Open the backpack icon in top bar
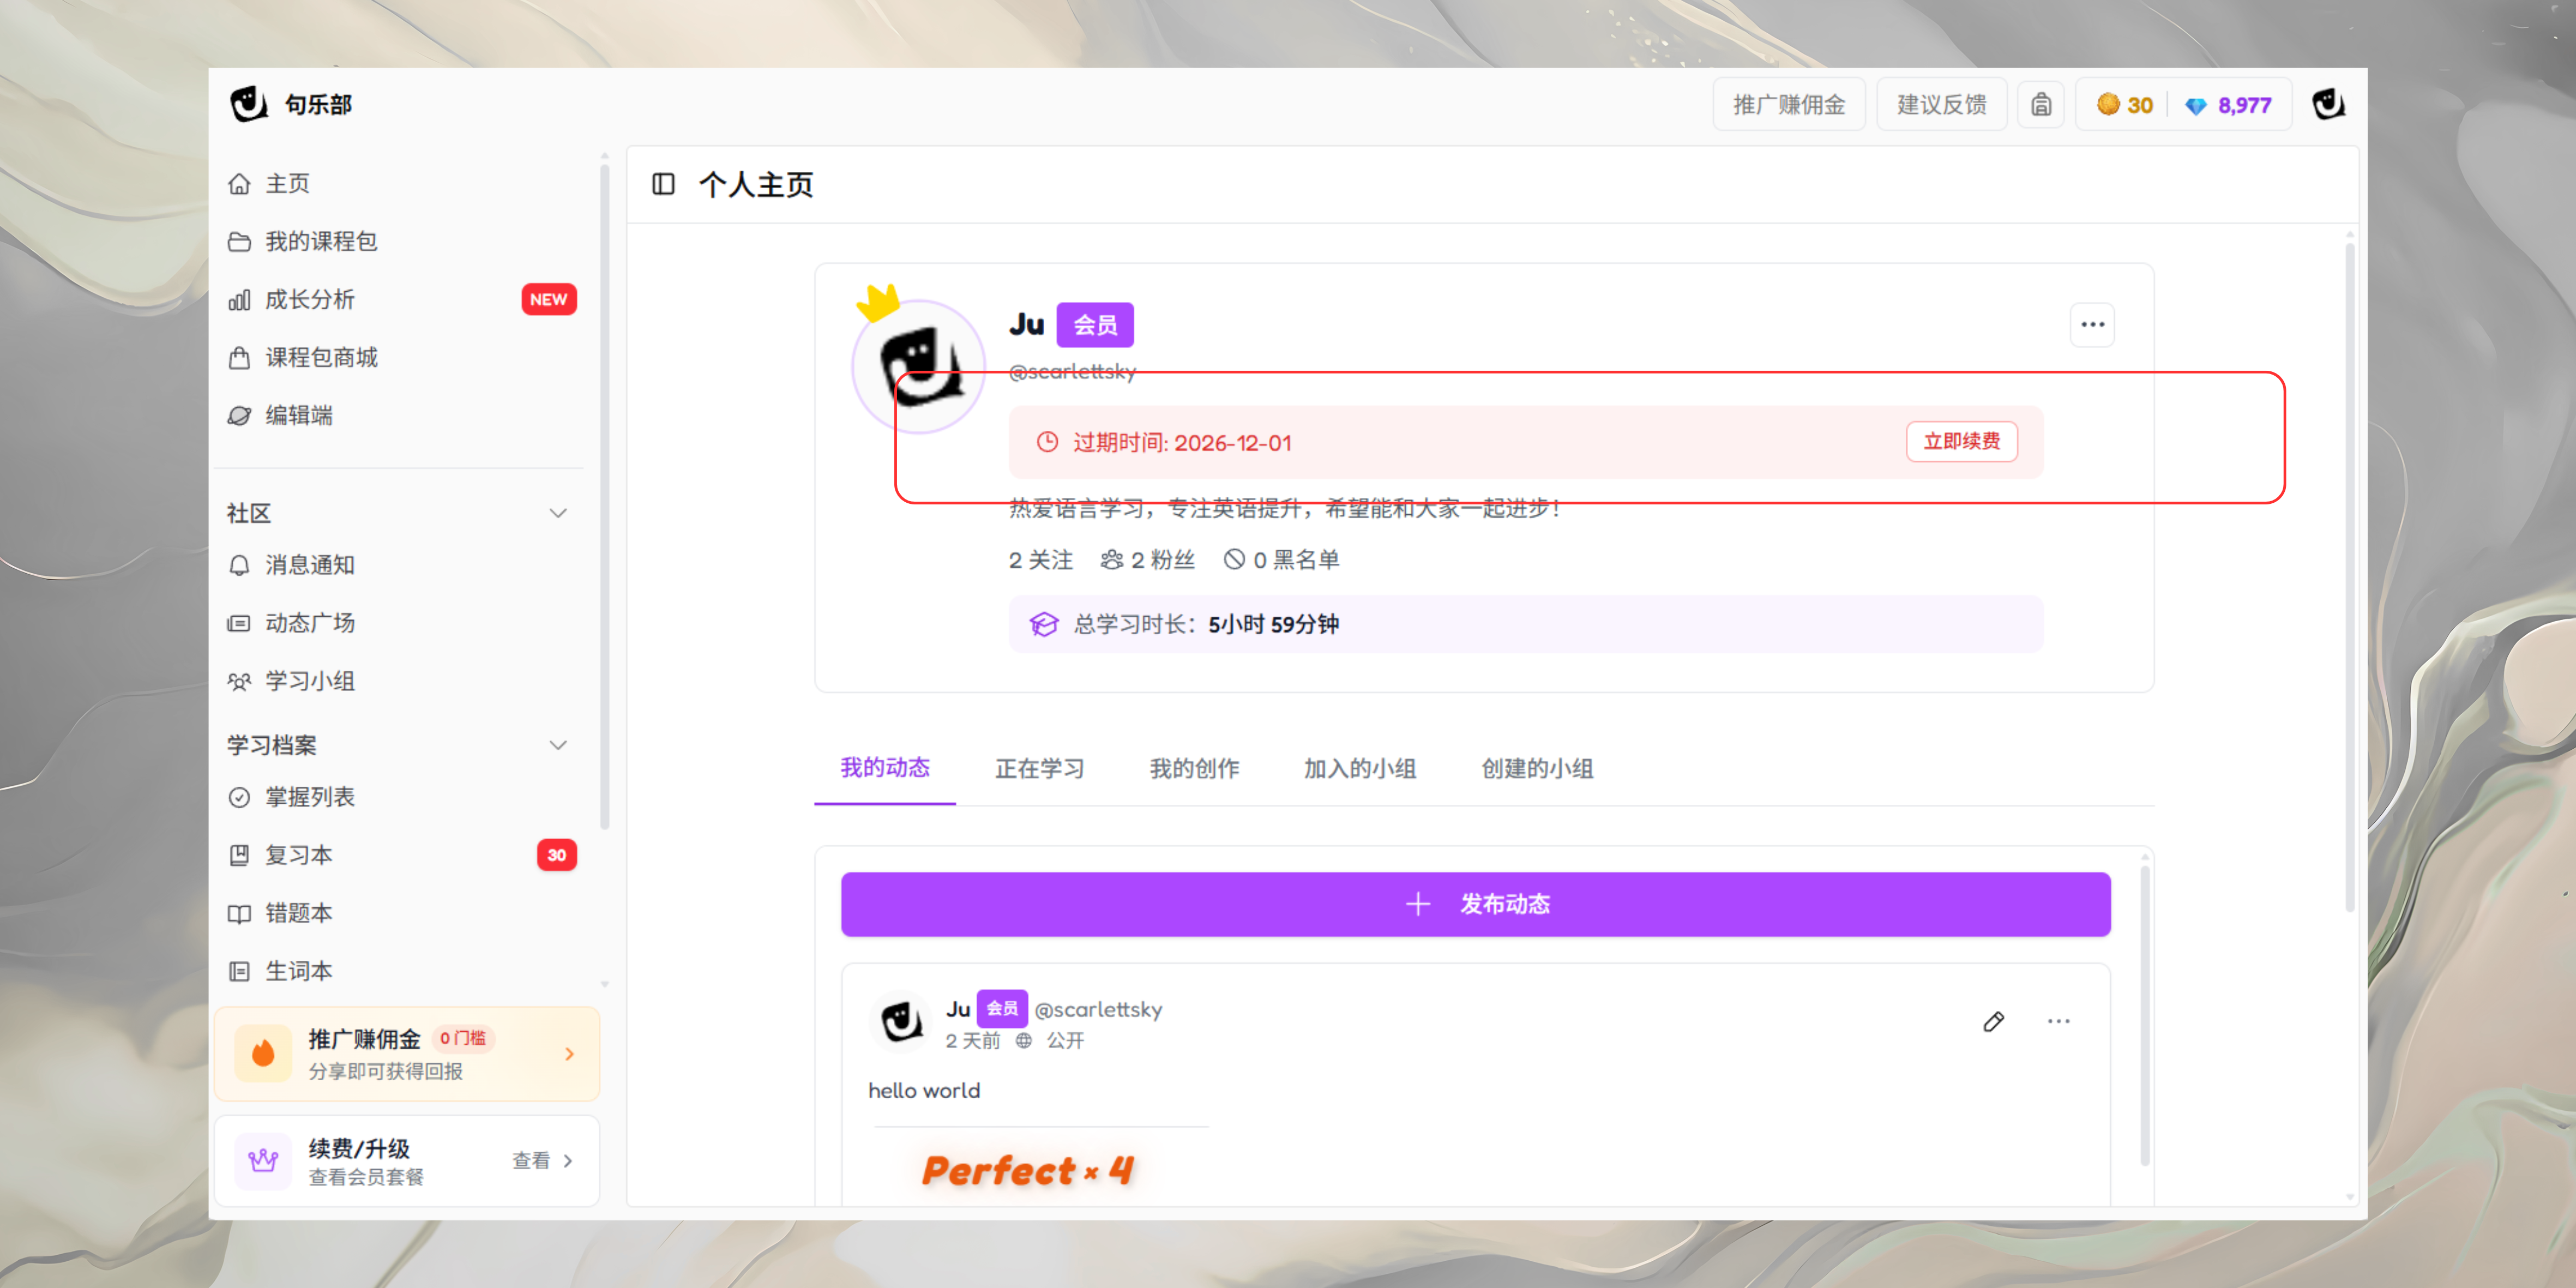Screen dimensions: 2576x1288 click(2041, 104)
